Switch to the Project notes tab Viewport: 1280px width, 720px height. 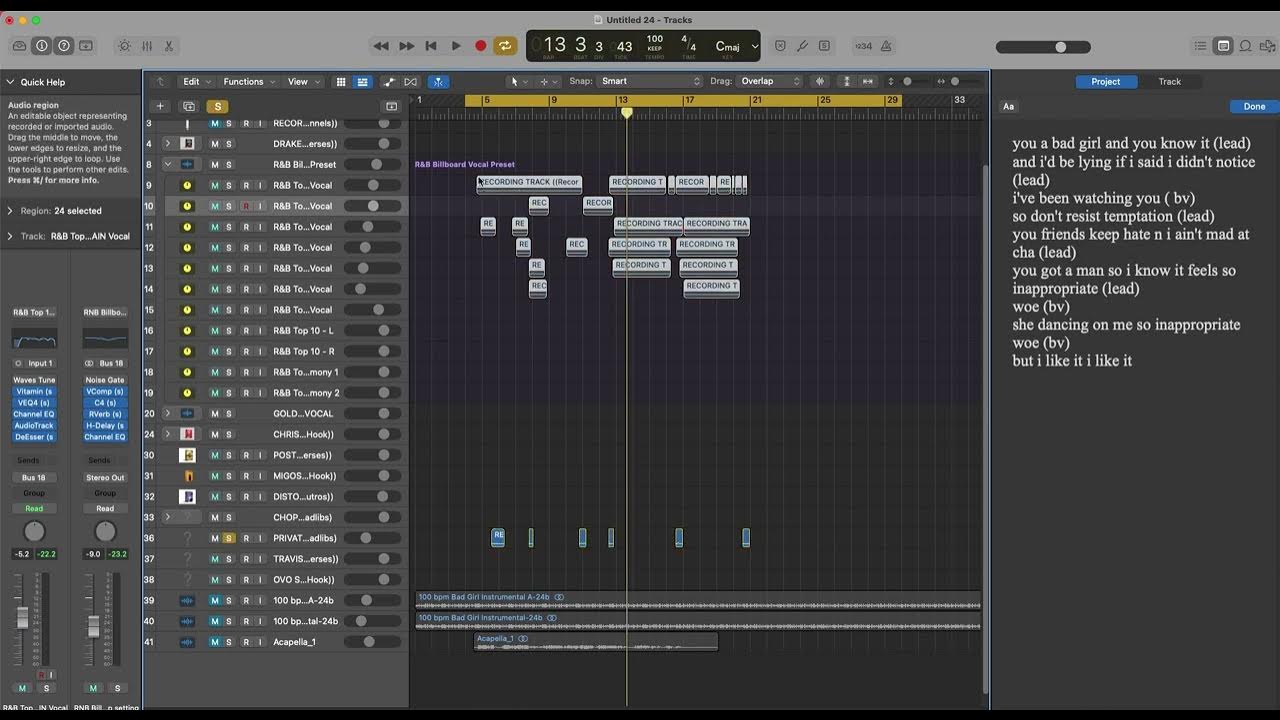[1105, 82]
